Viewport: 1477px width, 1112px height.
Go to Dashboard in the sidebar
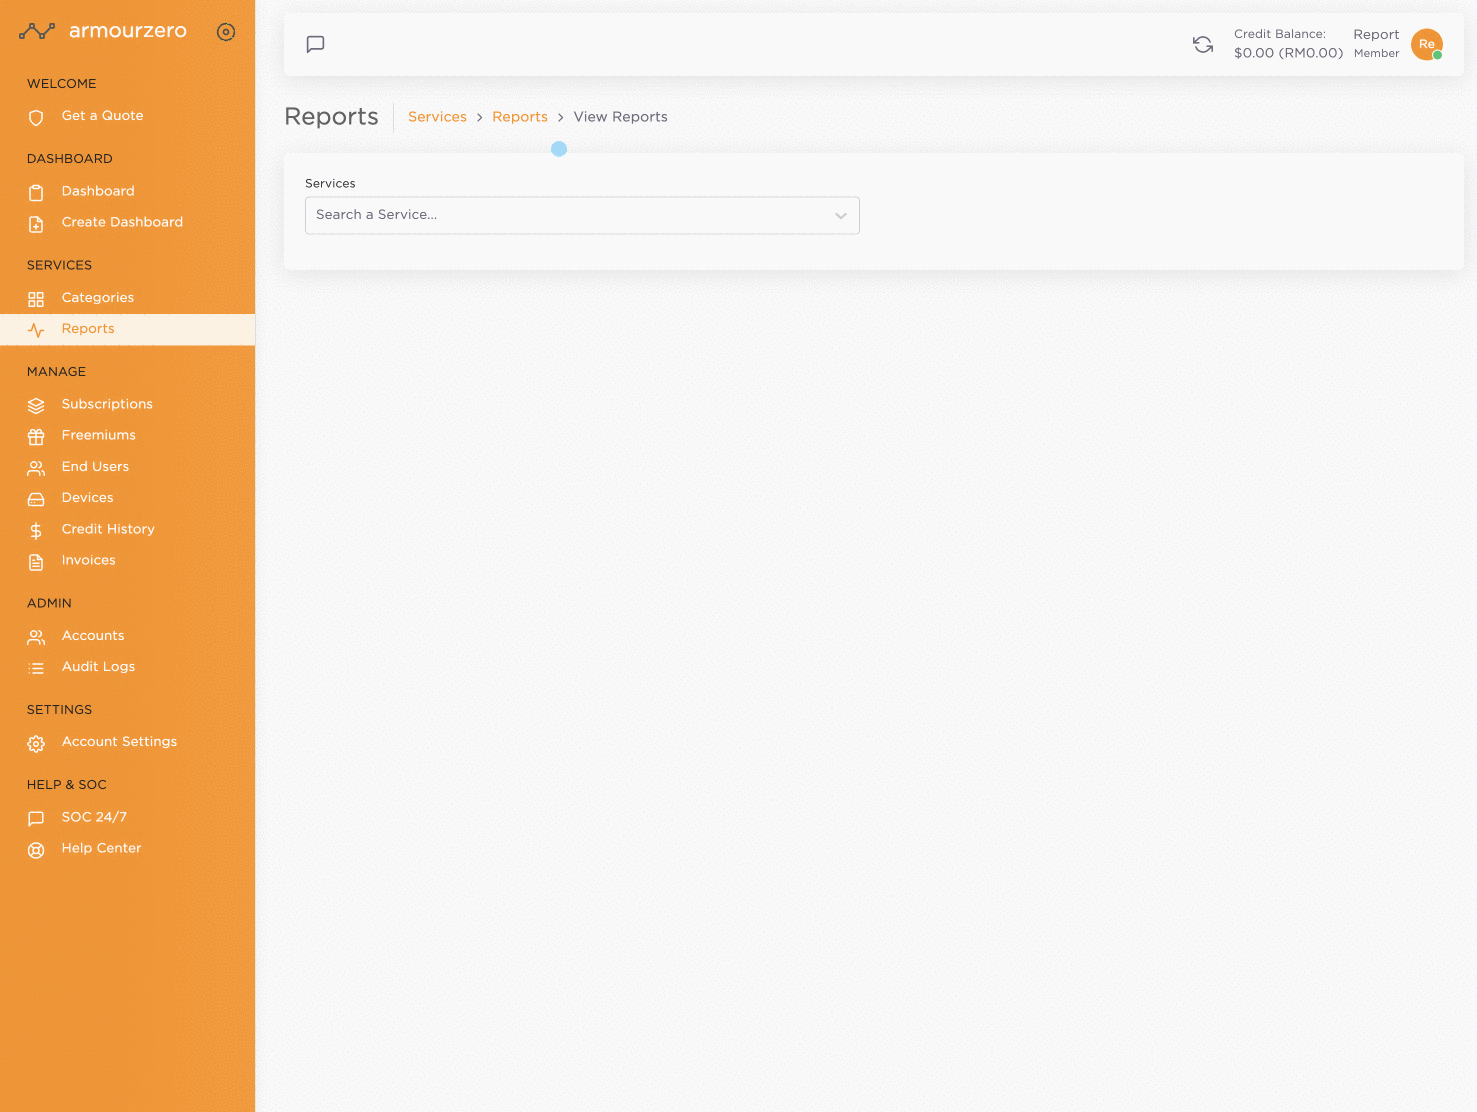(98, 191)
